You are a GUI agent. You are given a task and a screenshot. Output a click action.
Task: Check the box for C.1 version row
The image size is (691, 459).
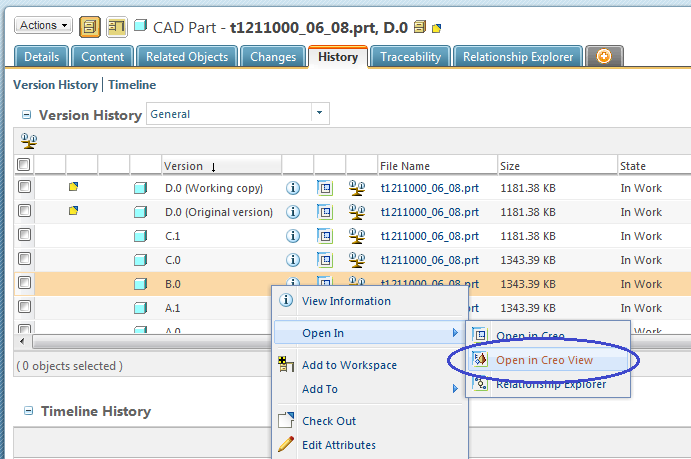coord(25,236)
